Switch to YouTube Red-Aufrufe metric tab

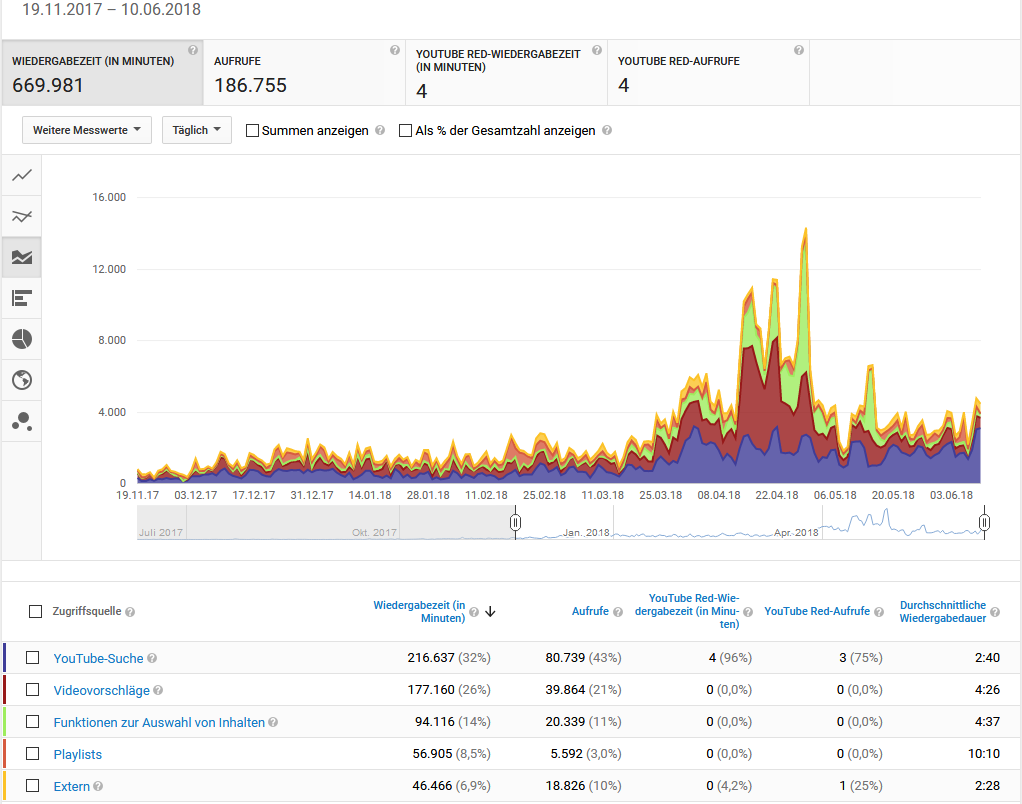coord(708,73)
